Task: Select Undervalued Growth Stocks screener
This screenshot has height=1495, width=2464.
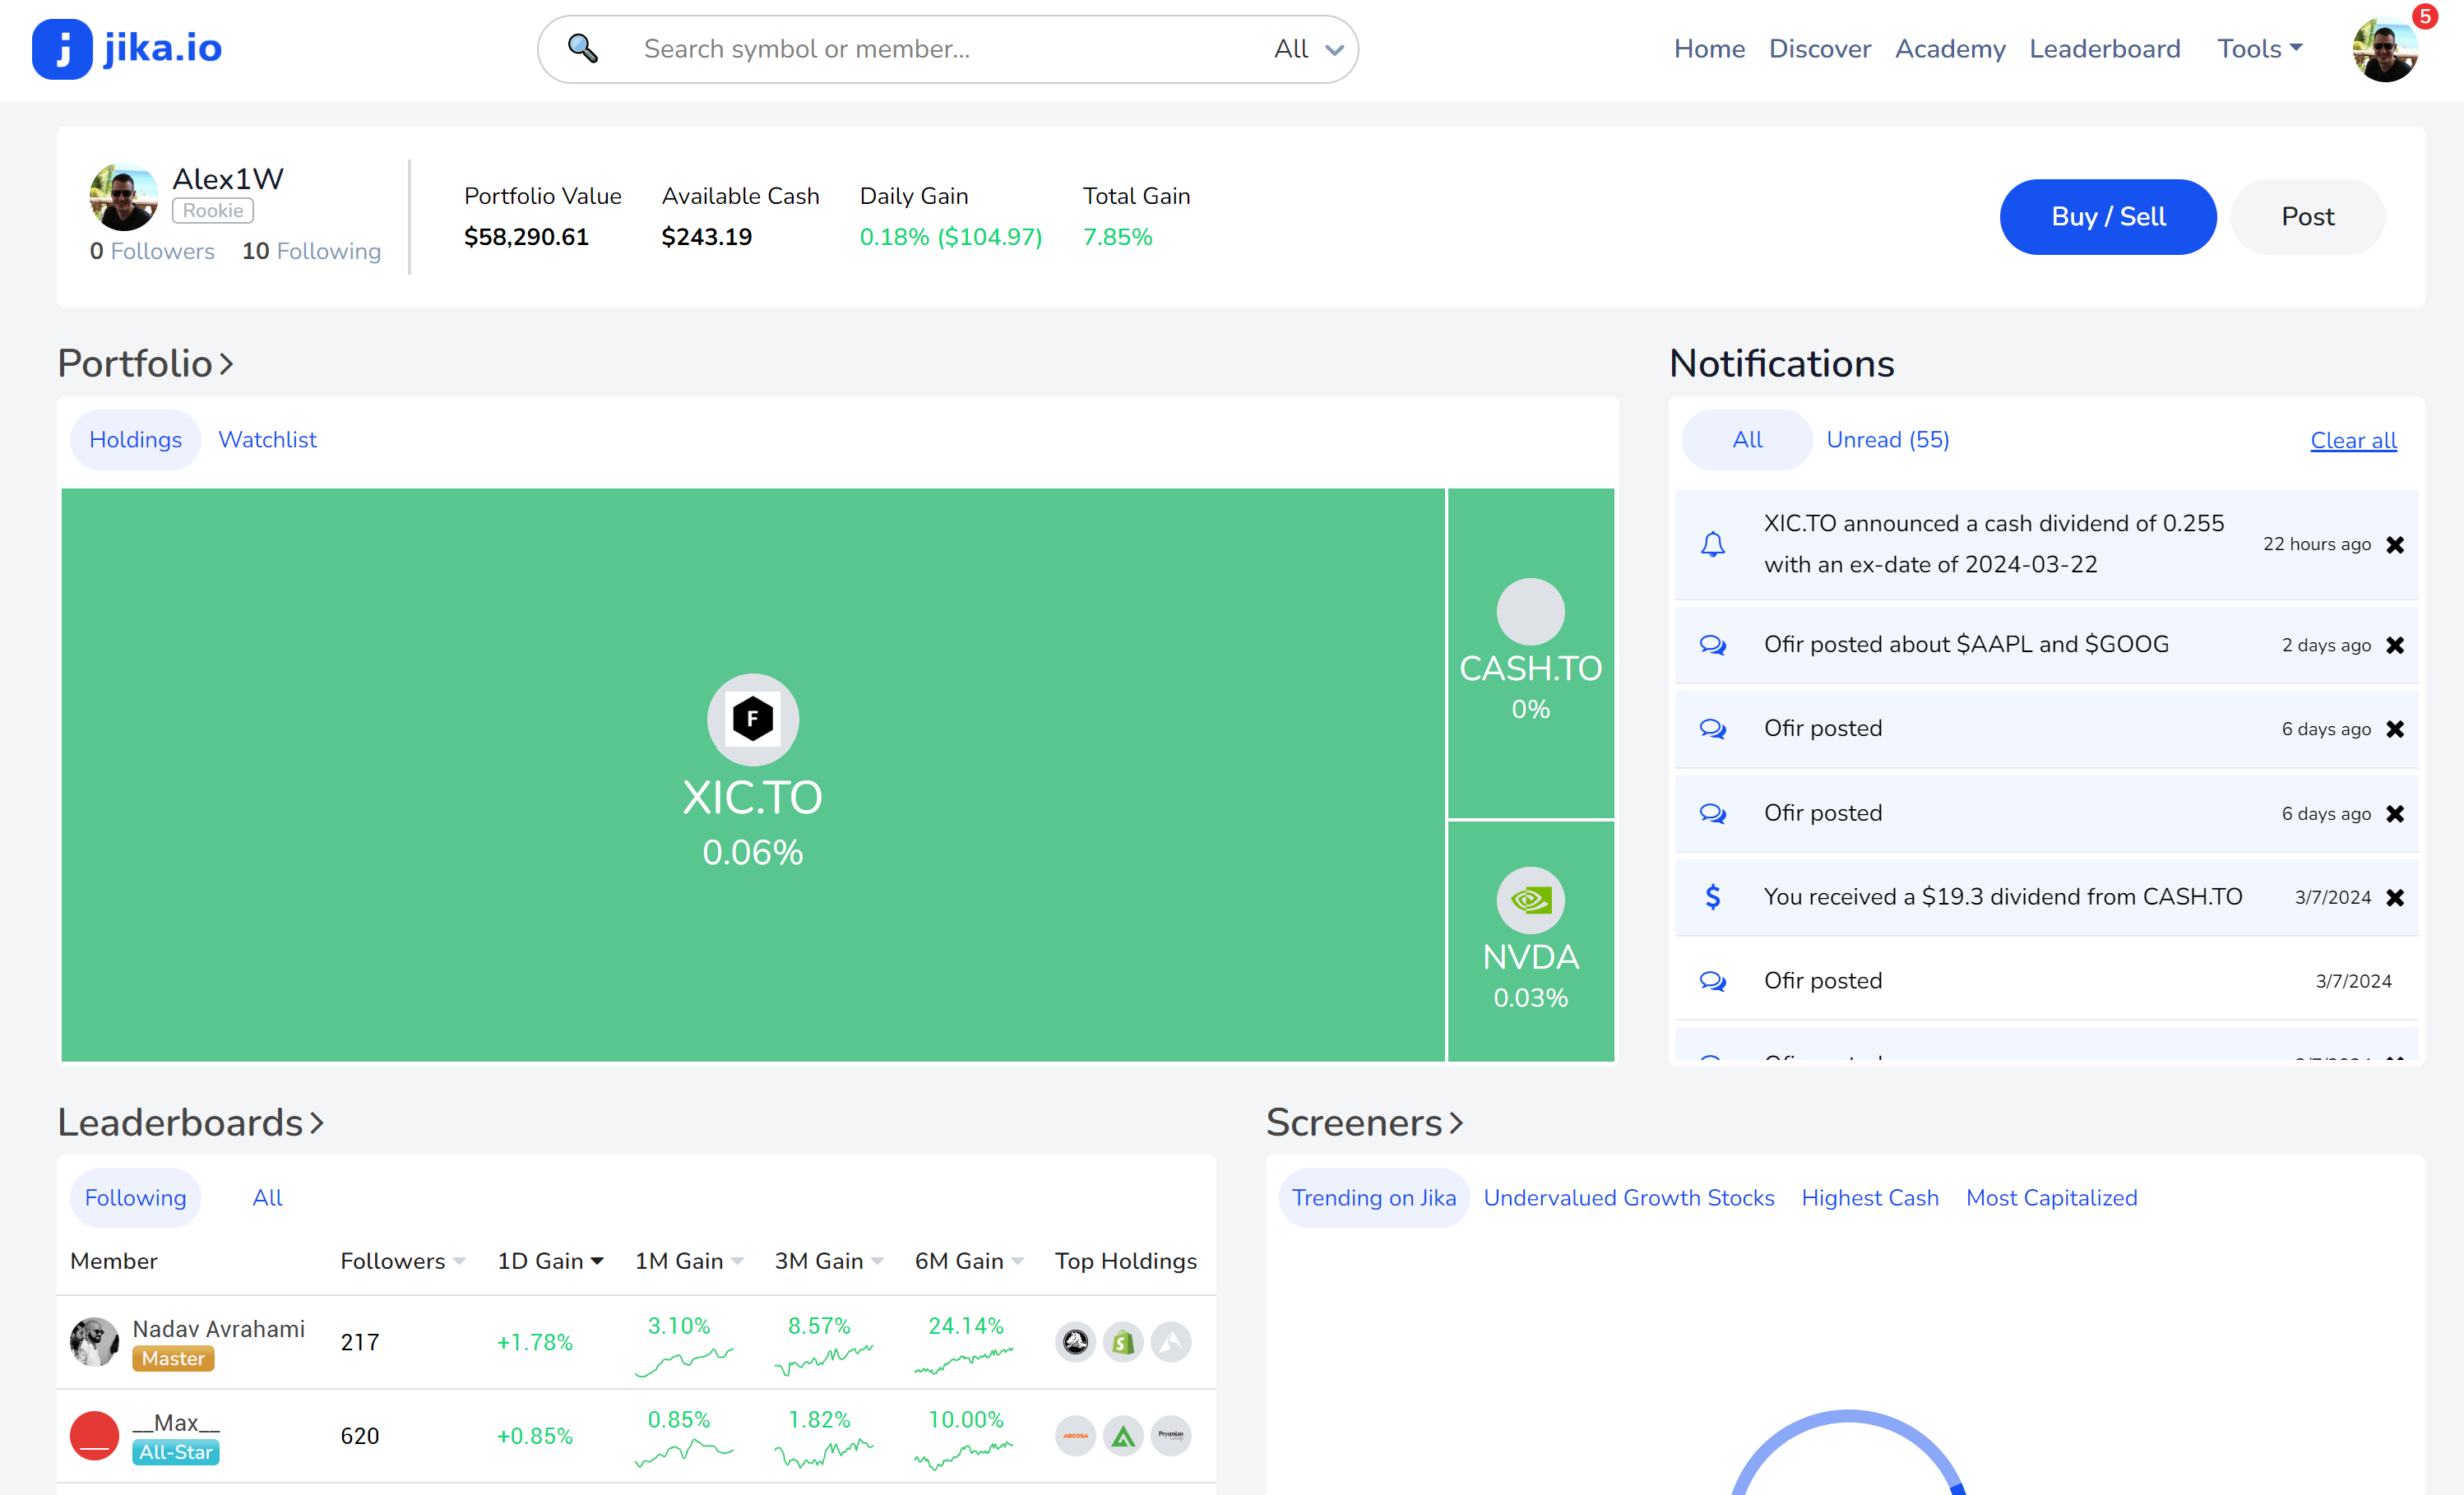Action: point(1628,1198)
